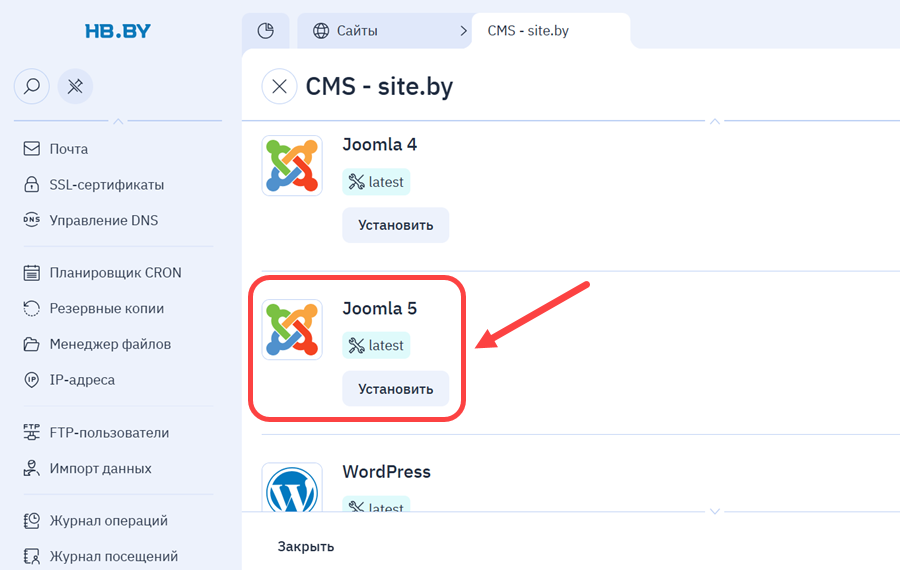Select Импорт данных menu label
Image resolution: width=900 pixels, height=570 pixels.
(100, 468)
